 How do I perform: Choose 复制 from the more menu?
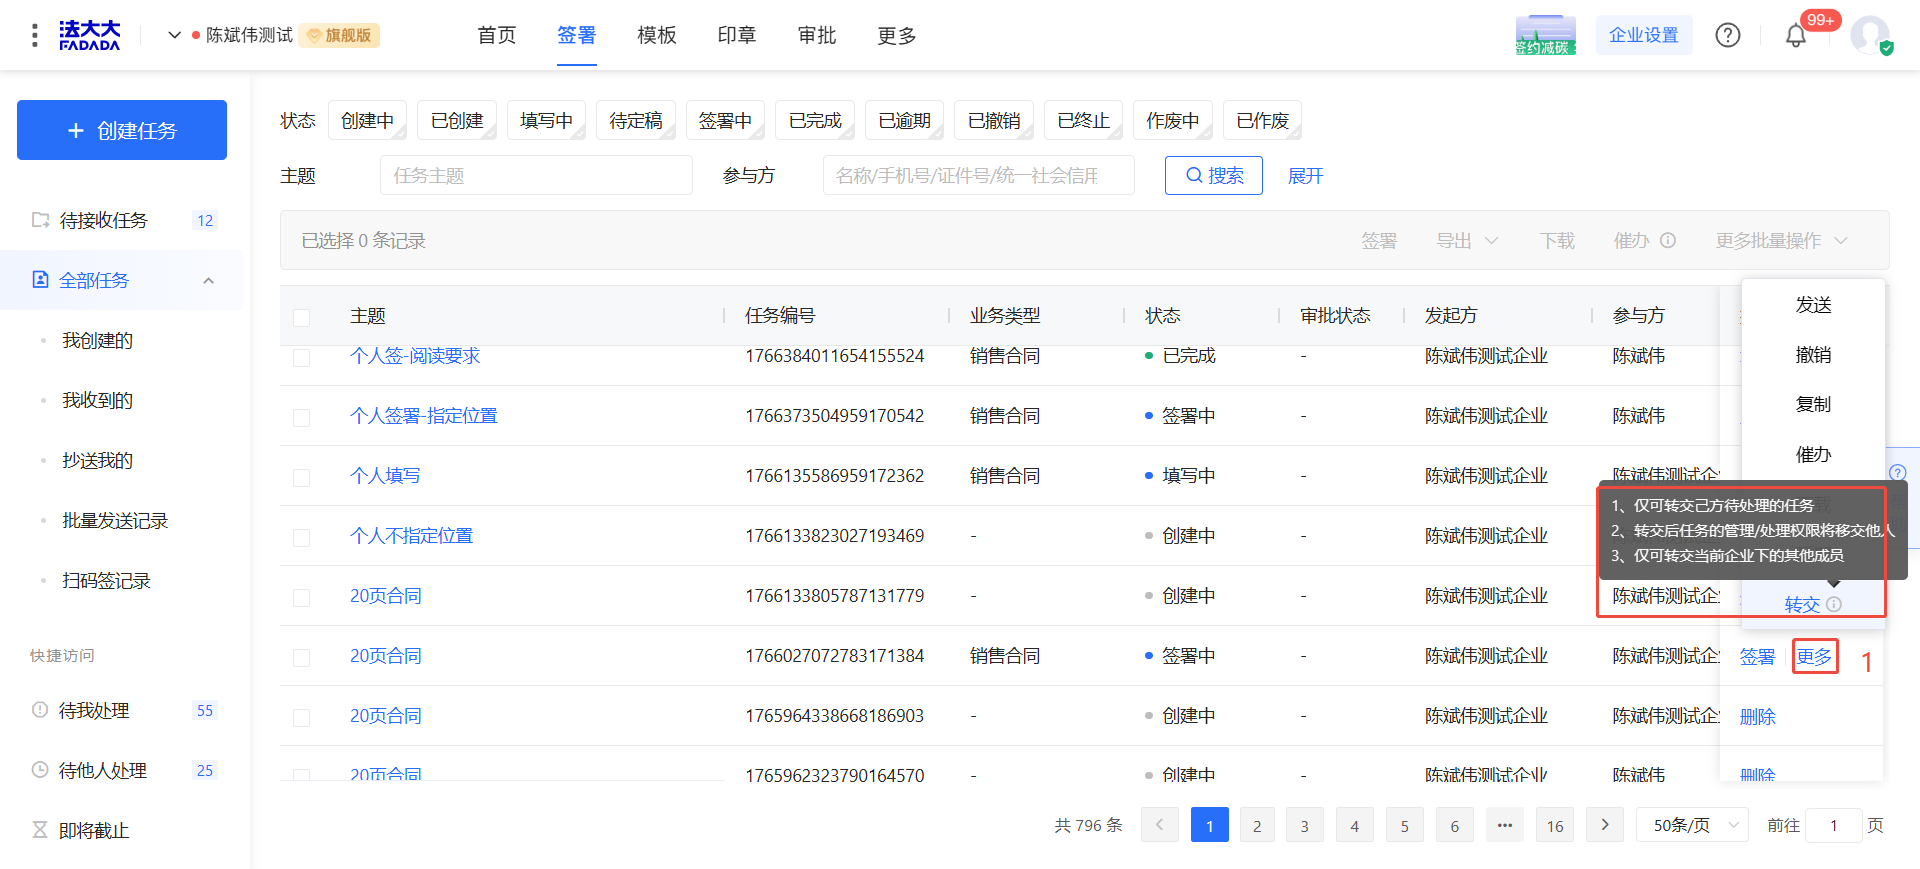(x=1813, y=404)
